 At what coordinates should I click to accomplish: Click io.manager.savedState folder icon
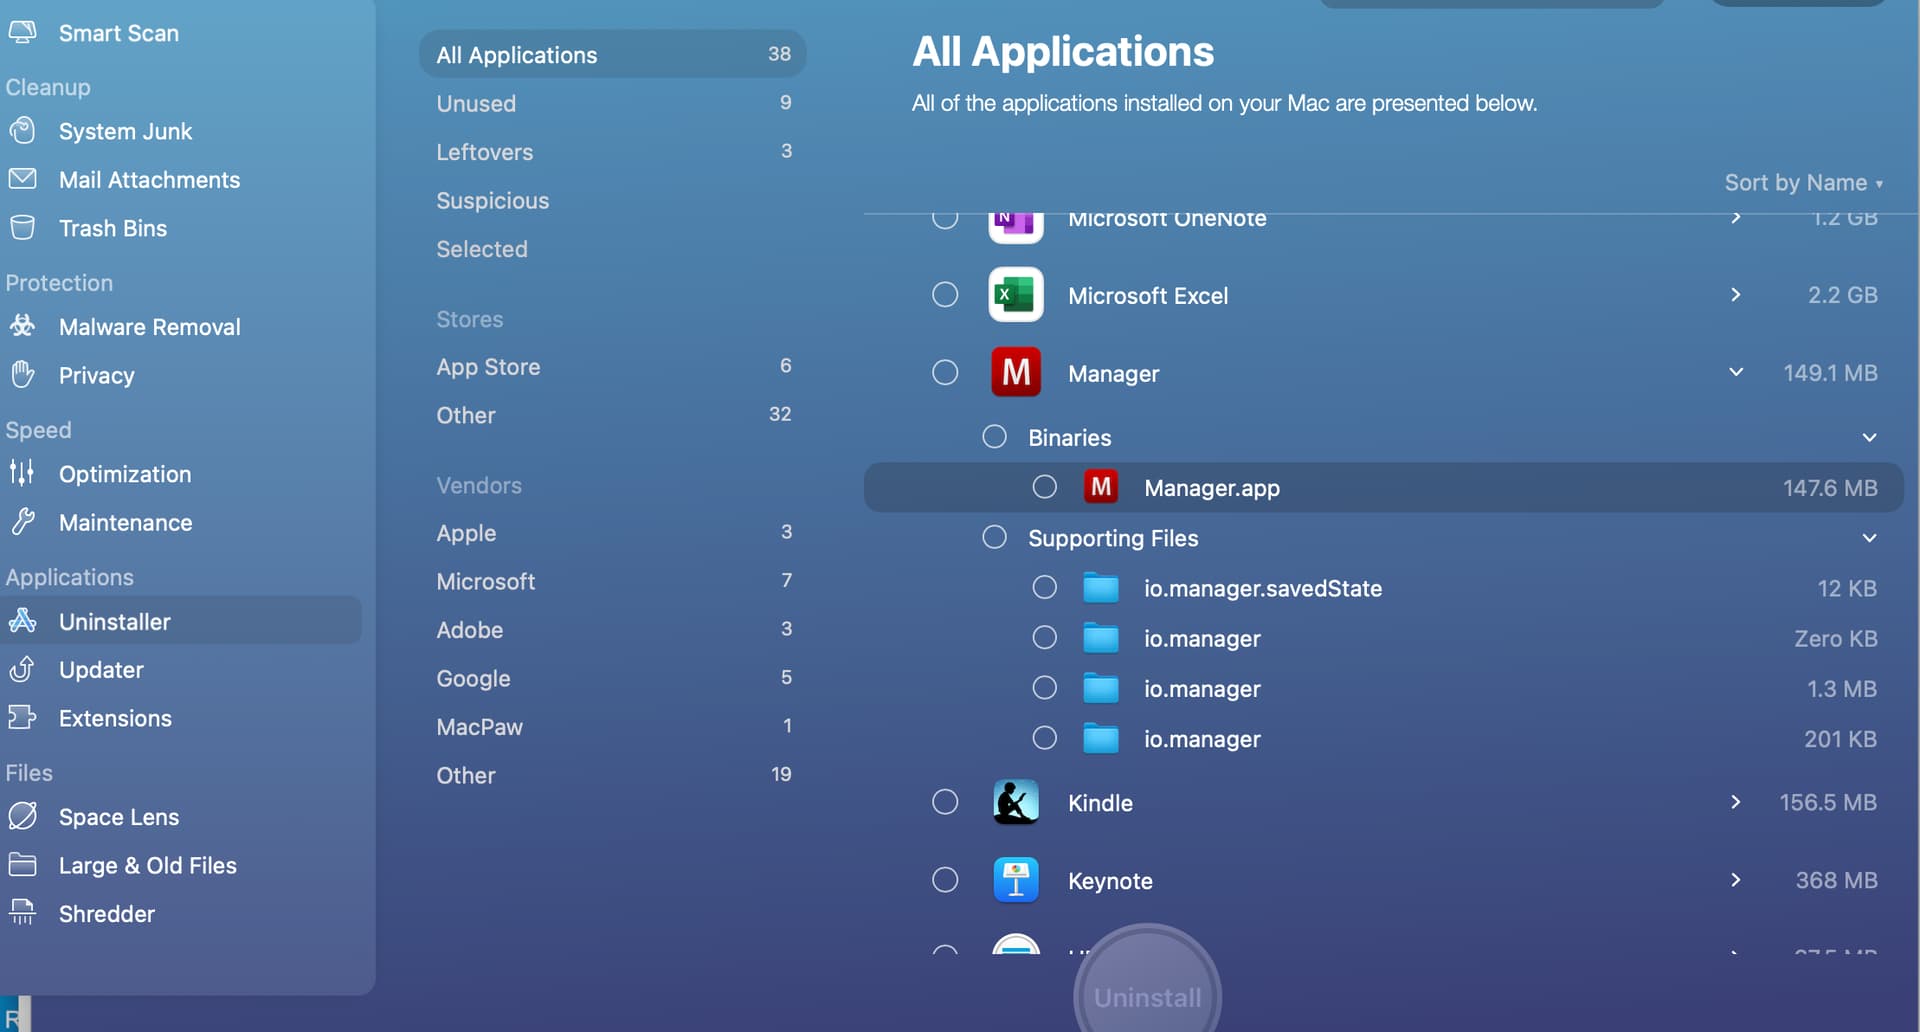coord(1101,588)
